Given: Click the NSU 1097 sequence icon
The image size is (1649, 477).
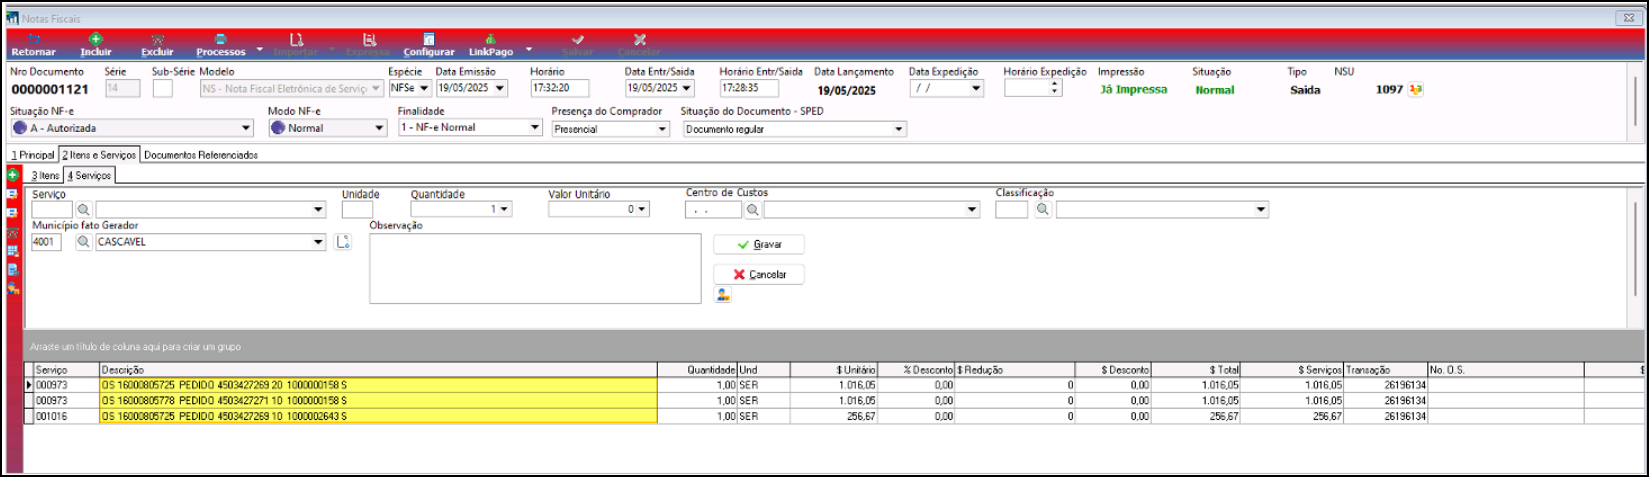Looking at the screenshot, I should pyautogui.click(x=1415, y=89).
